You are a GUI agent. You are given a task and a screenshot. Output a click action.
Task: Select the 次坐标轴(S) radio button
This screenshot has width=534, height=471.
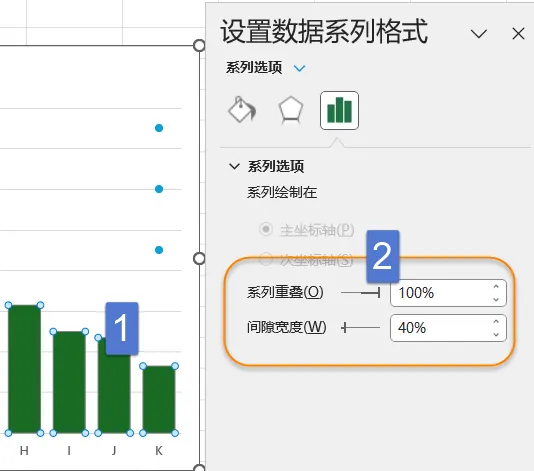click(266, 259)
